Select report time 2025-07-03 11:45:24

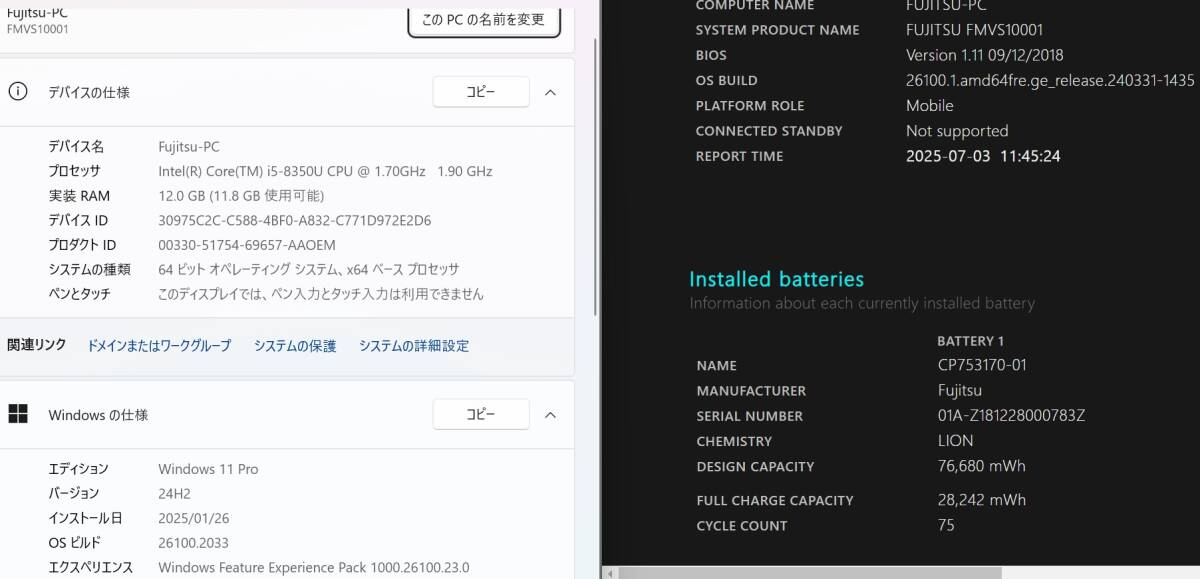point(983,156)
